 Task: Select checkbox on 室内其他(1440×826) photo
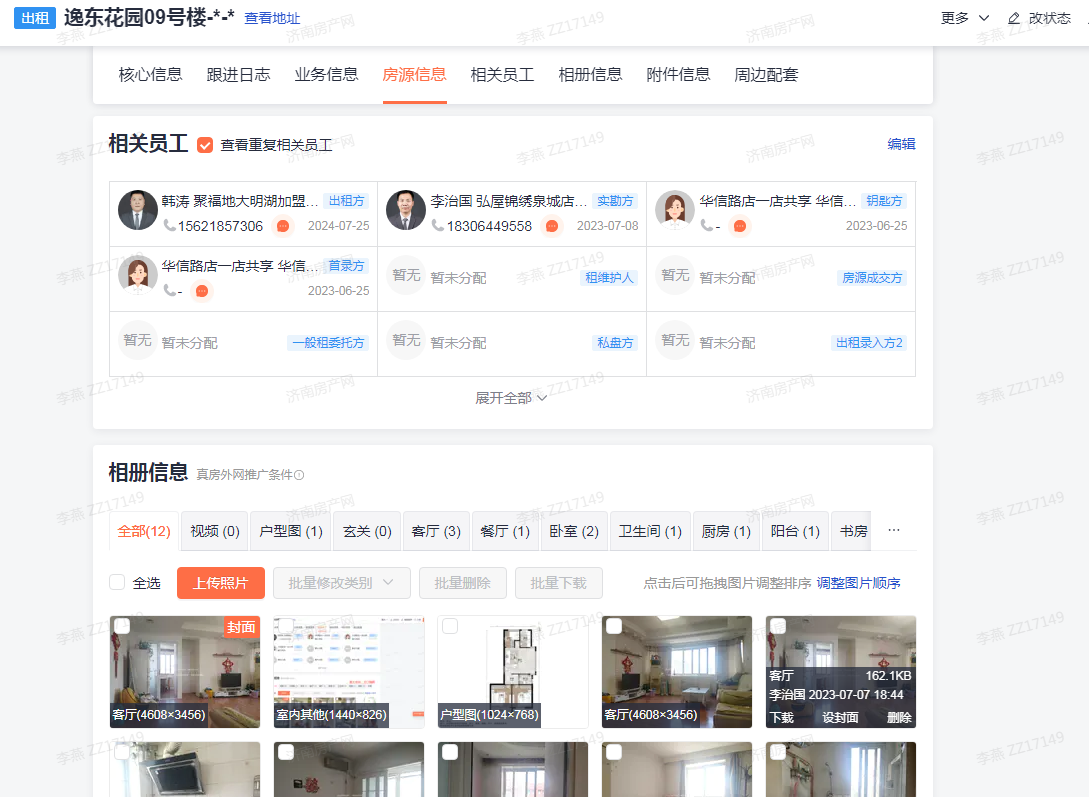[286, 626]
